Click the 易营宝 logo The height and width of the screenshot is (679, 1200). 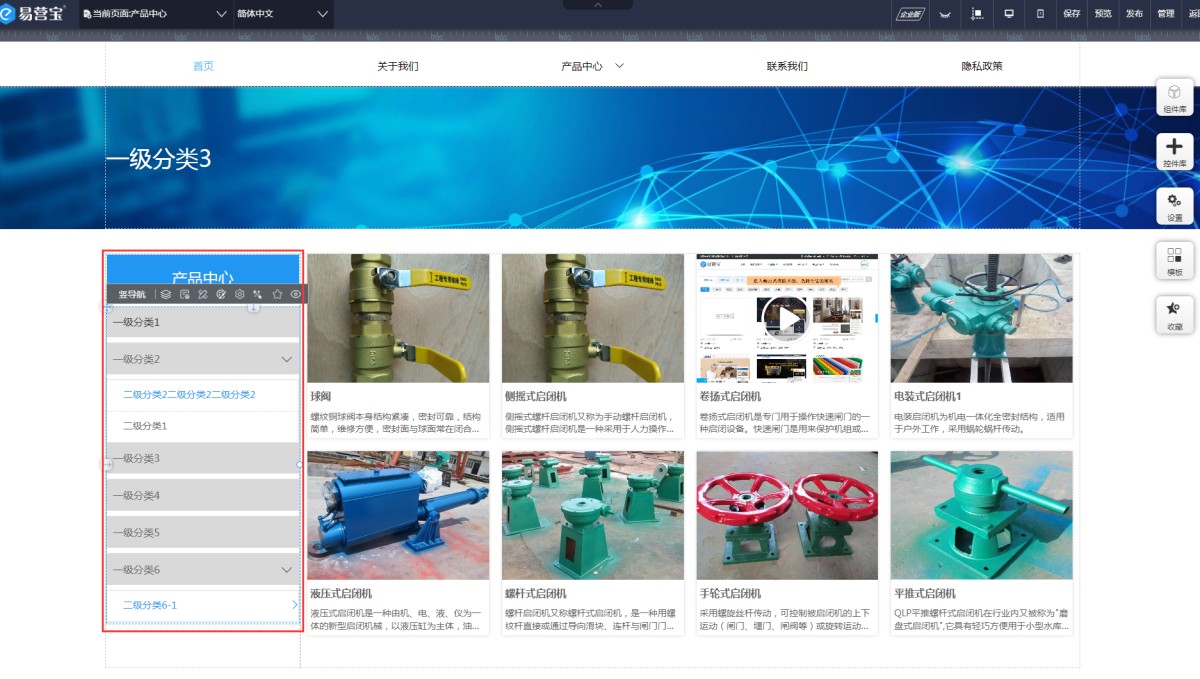click(33, 14)
